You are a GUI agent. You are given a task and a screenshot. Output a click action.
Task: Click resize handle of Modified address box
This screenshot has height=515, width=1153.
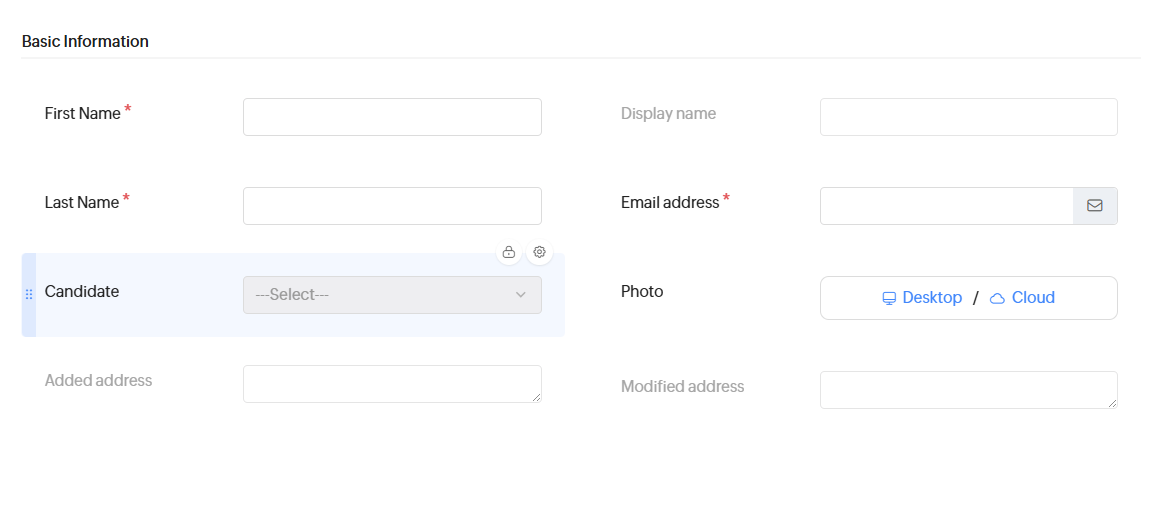[1112, 403]
